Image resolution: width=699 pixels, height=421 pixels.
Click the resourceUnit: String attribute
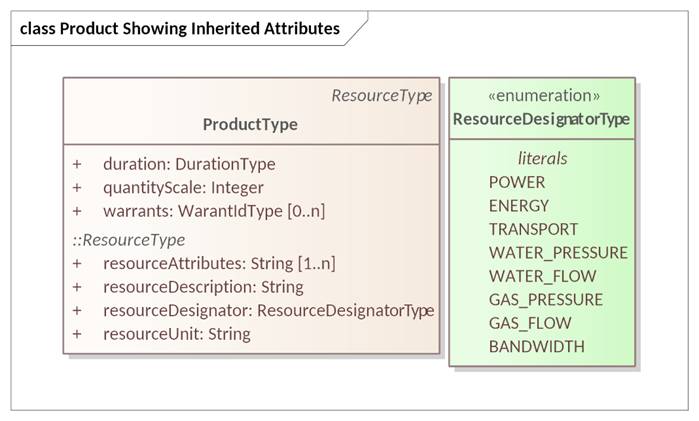click(x=177, y=334)
